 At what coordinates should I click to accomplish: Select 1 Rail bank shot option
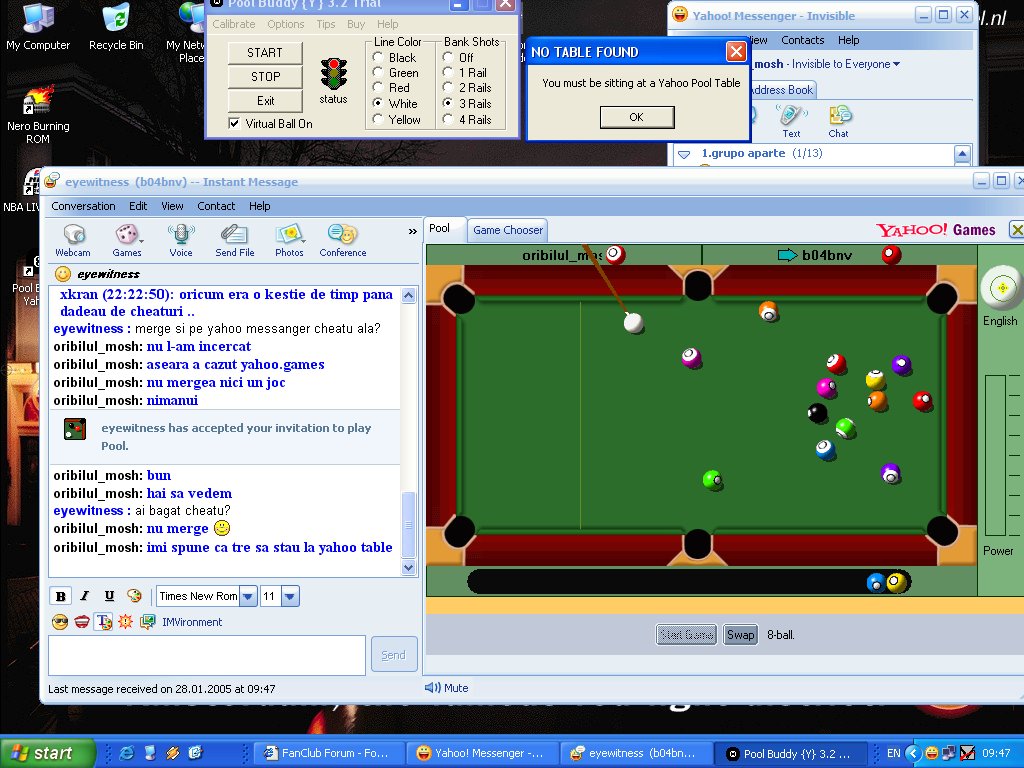[447, 72]
